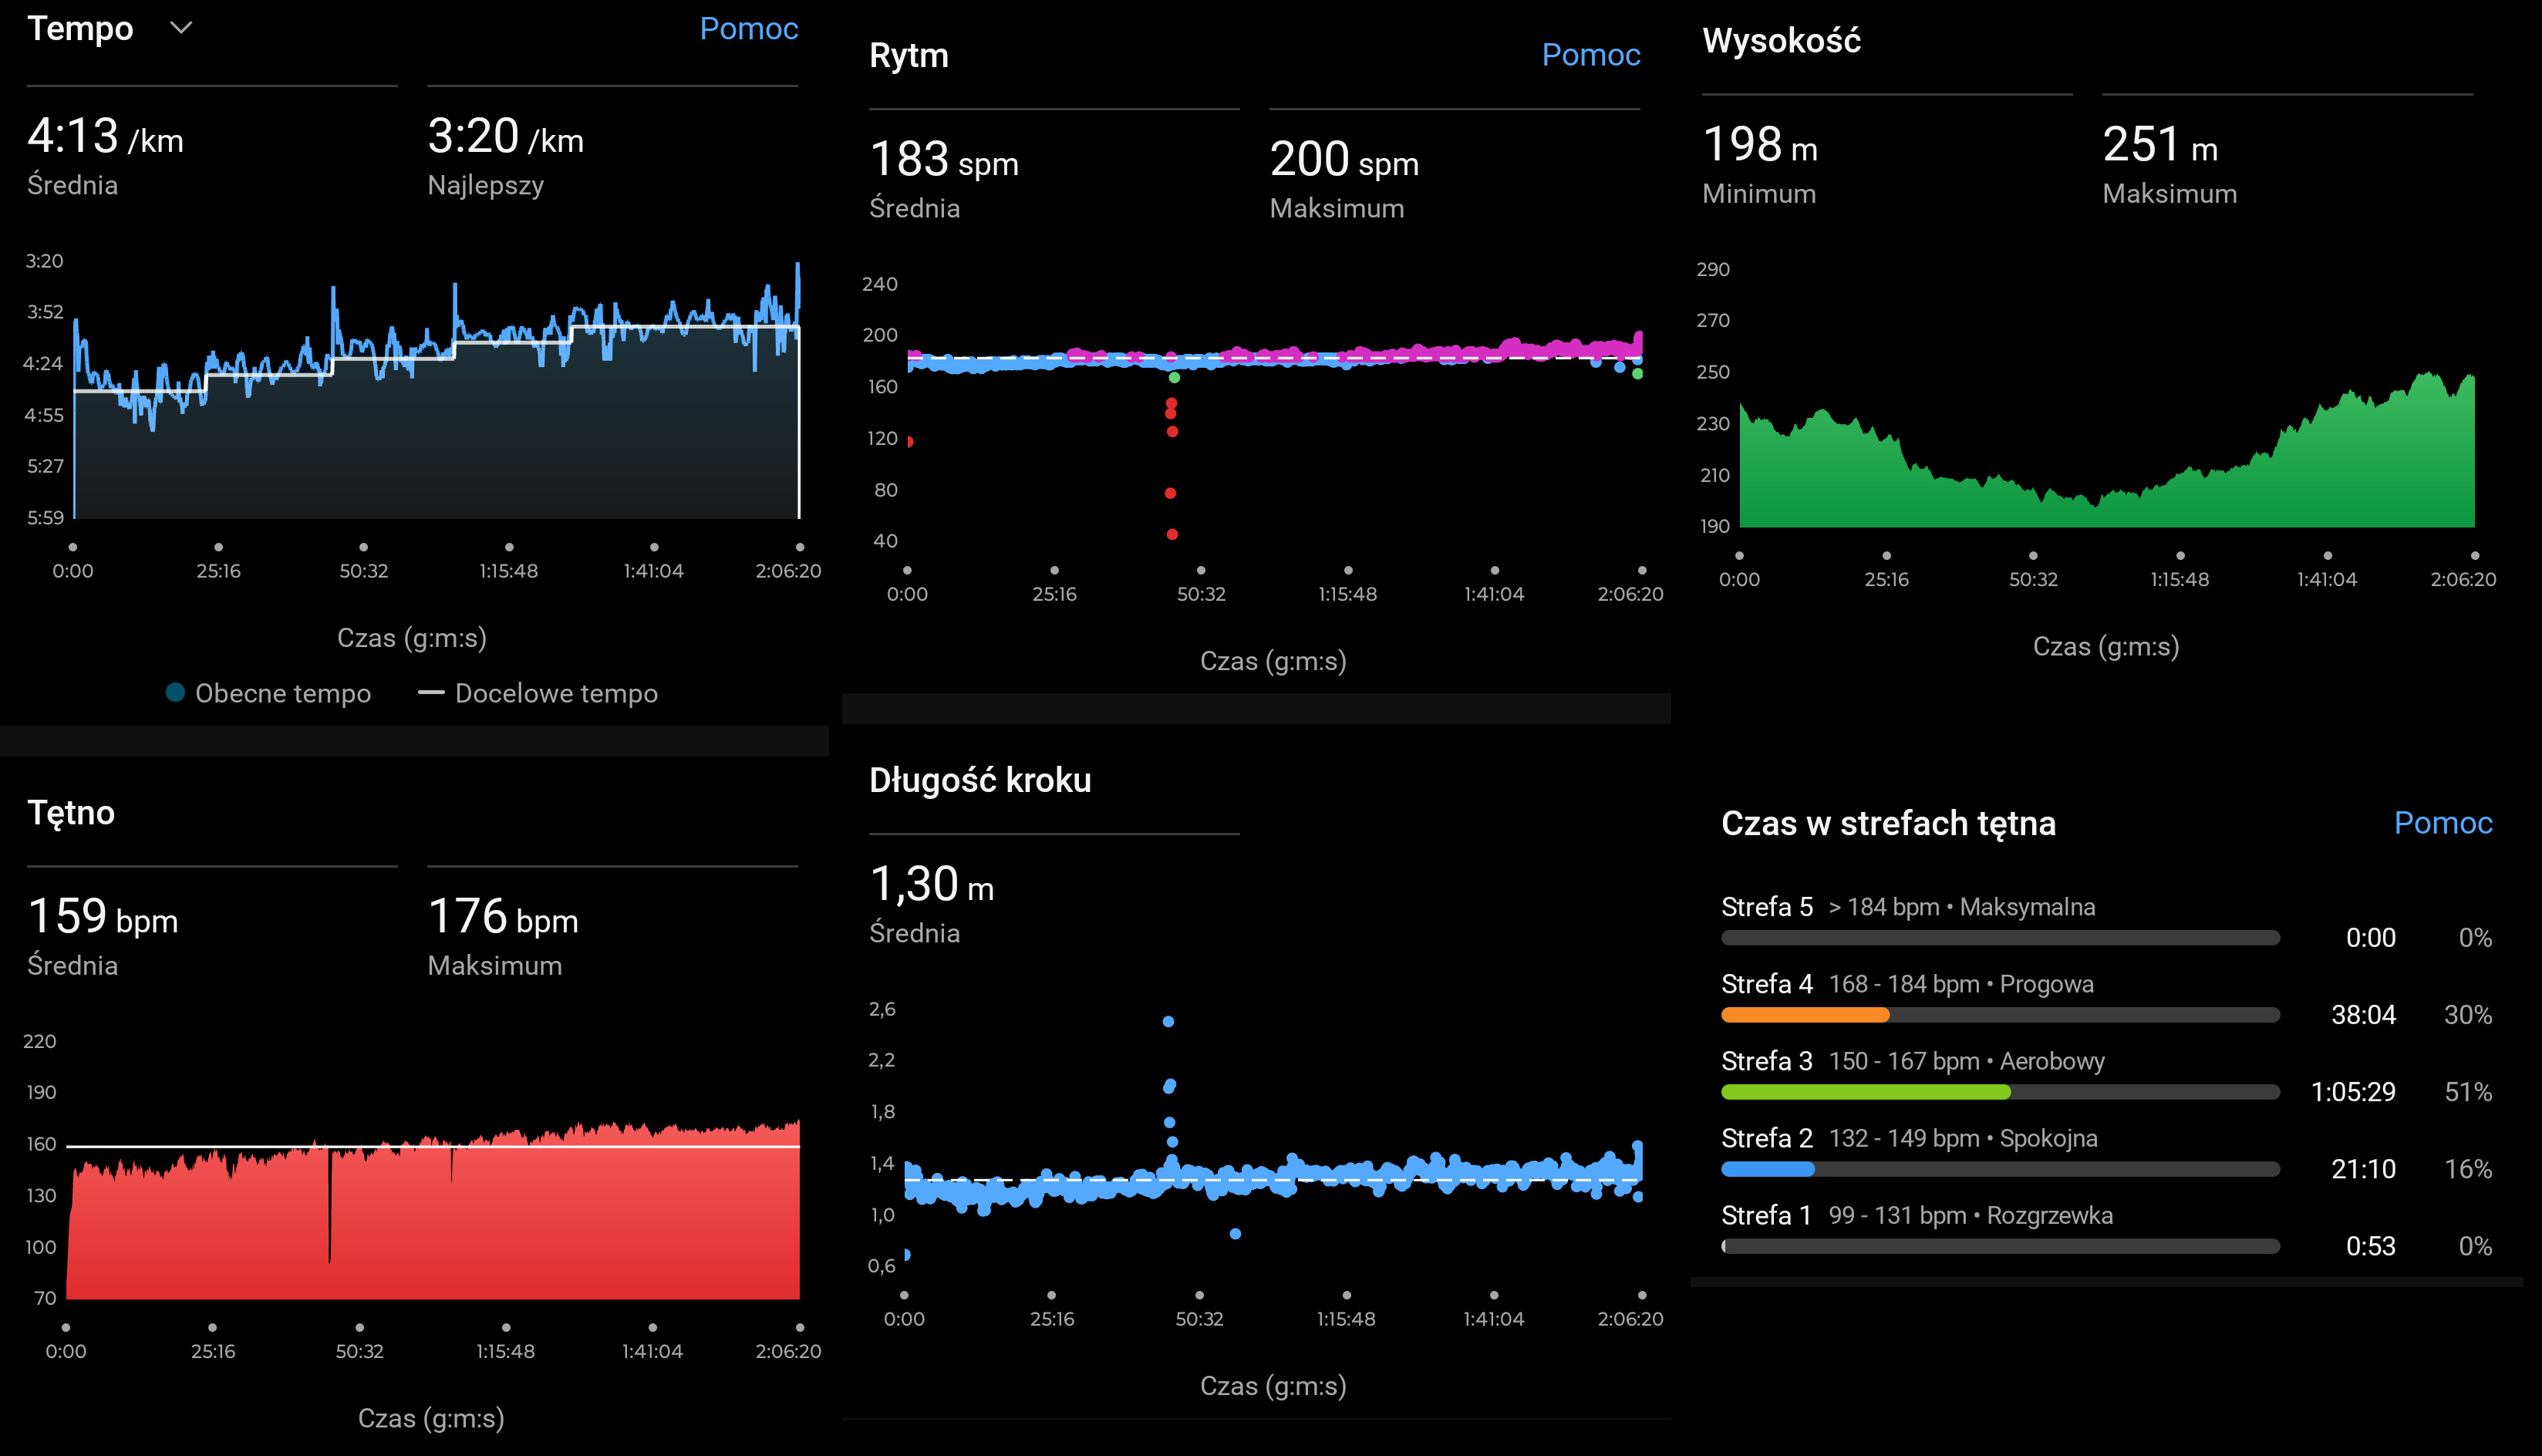Click the 251 m Maksimum elevation stat
Screen dimensions: 2542x1456
(x=2159, y=146)
